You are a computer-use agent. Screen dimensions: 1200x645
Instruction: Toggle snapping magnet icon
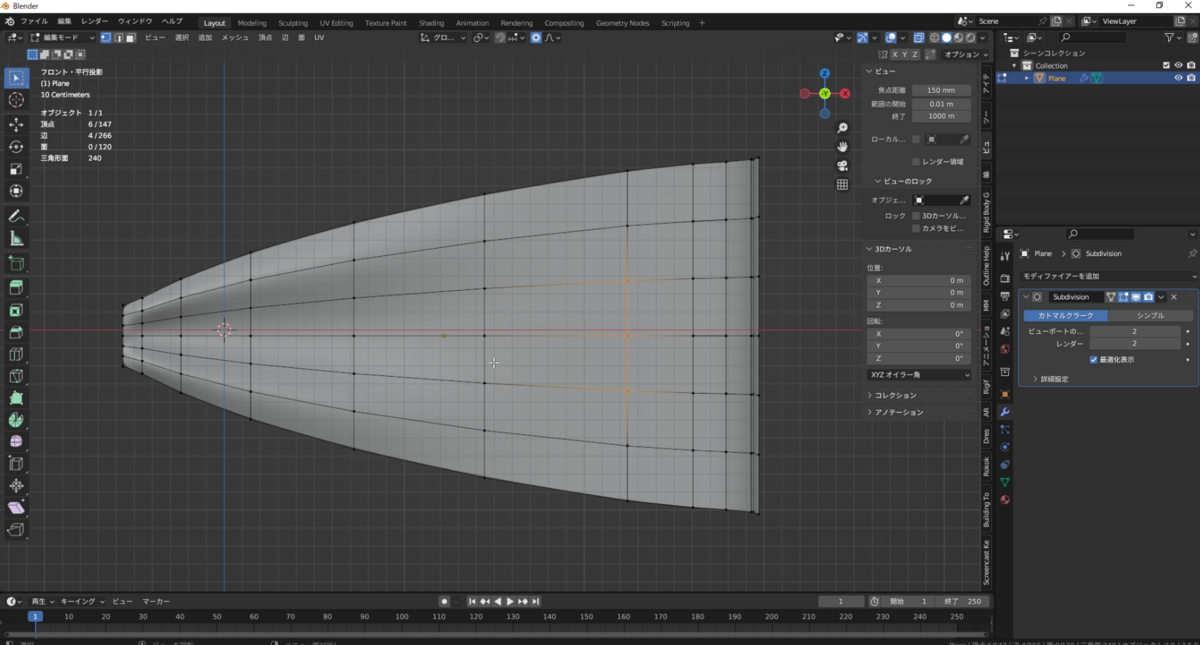point(498,38)
